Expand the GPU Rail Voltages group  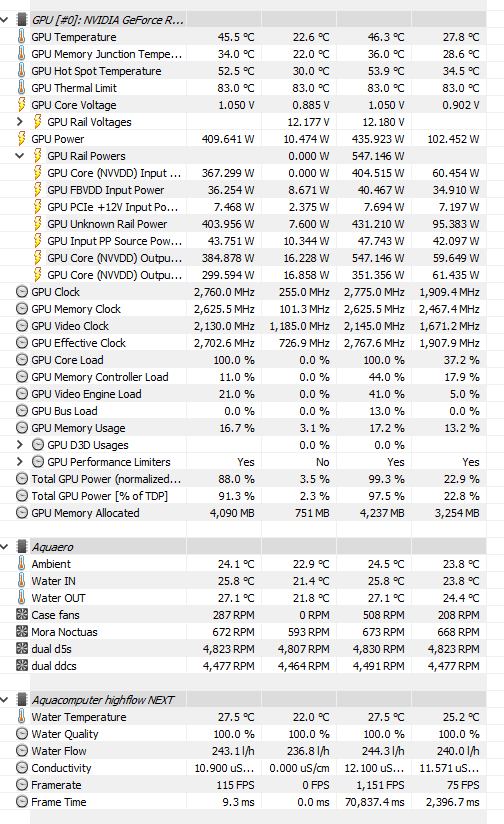click(20, 121)
